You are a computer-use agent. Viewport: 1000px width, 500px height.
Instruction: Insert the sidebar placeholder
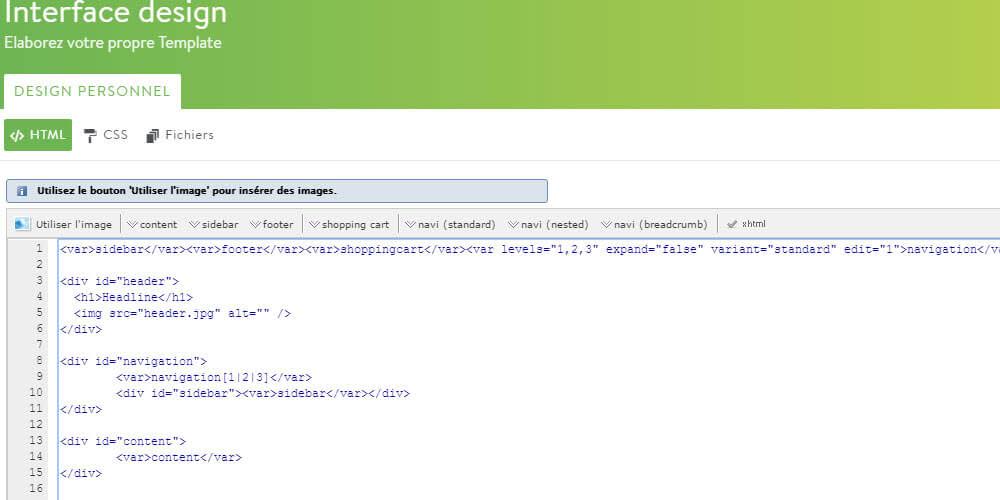pos(214,224)
